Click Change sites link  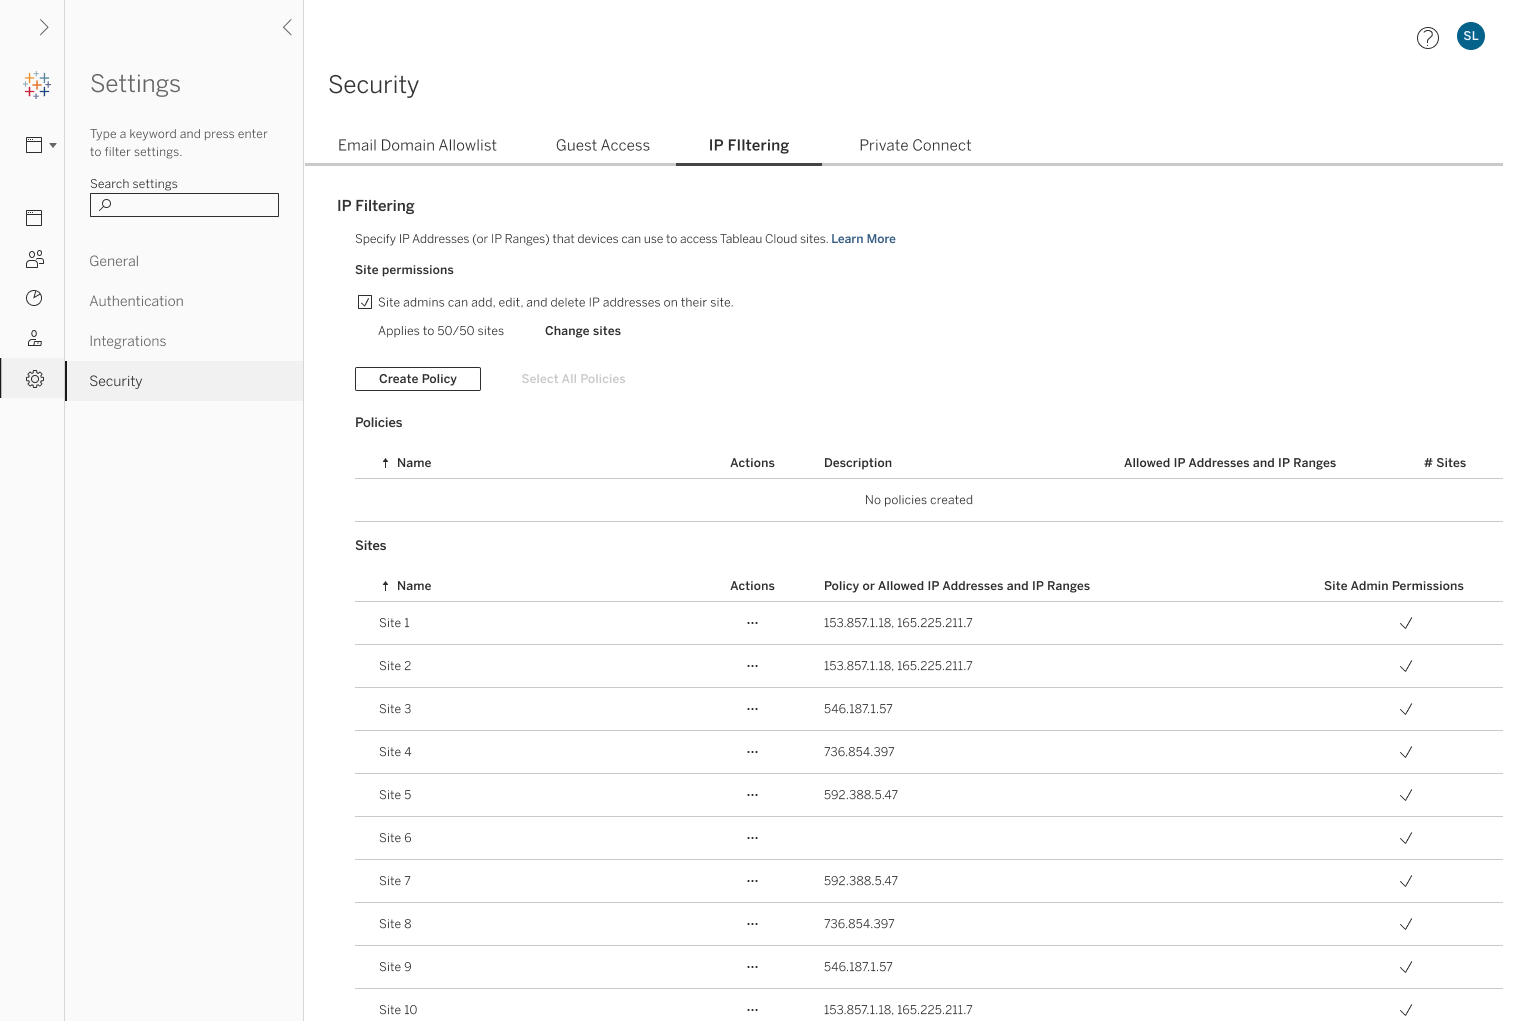pos(583,331)
